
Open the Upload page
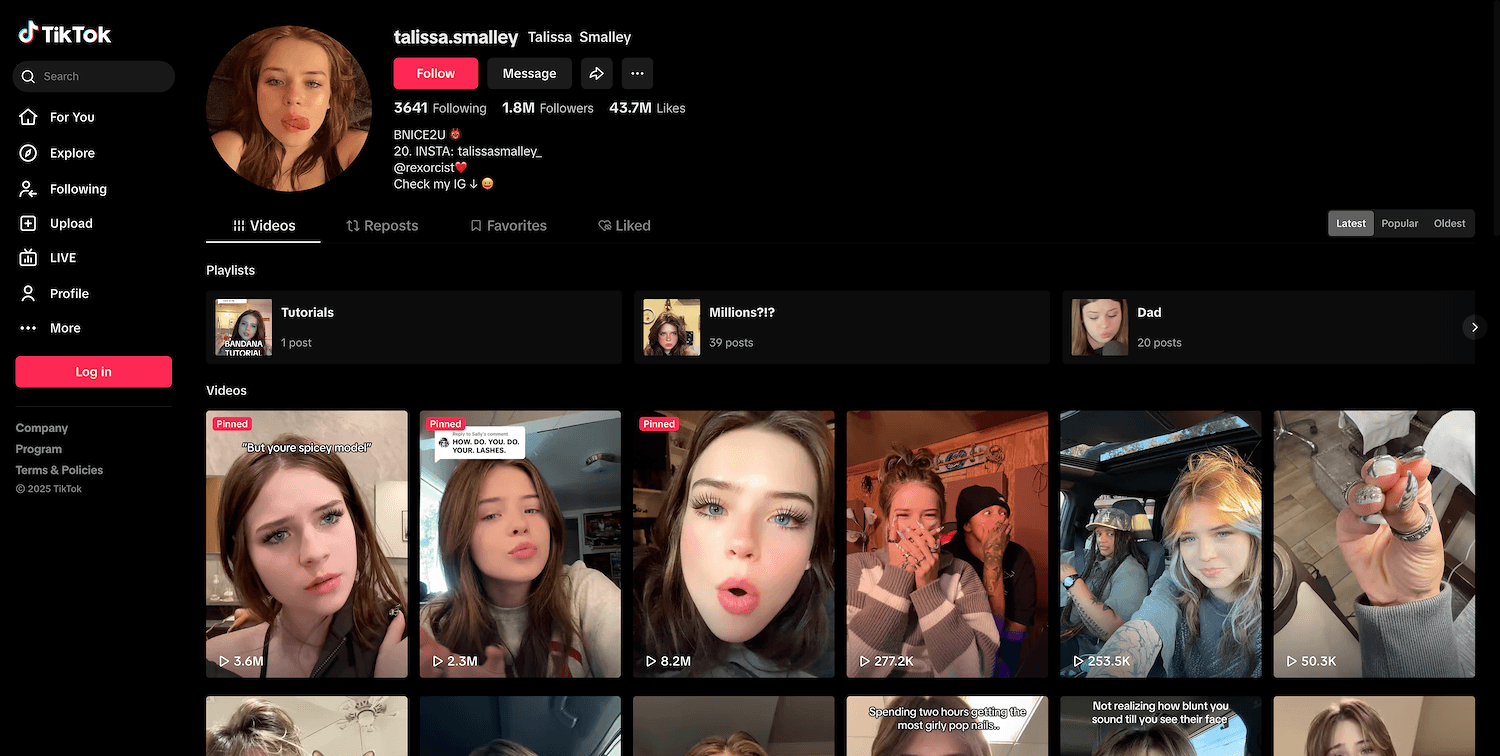70,224
